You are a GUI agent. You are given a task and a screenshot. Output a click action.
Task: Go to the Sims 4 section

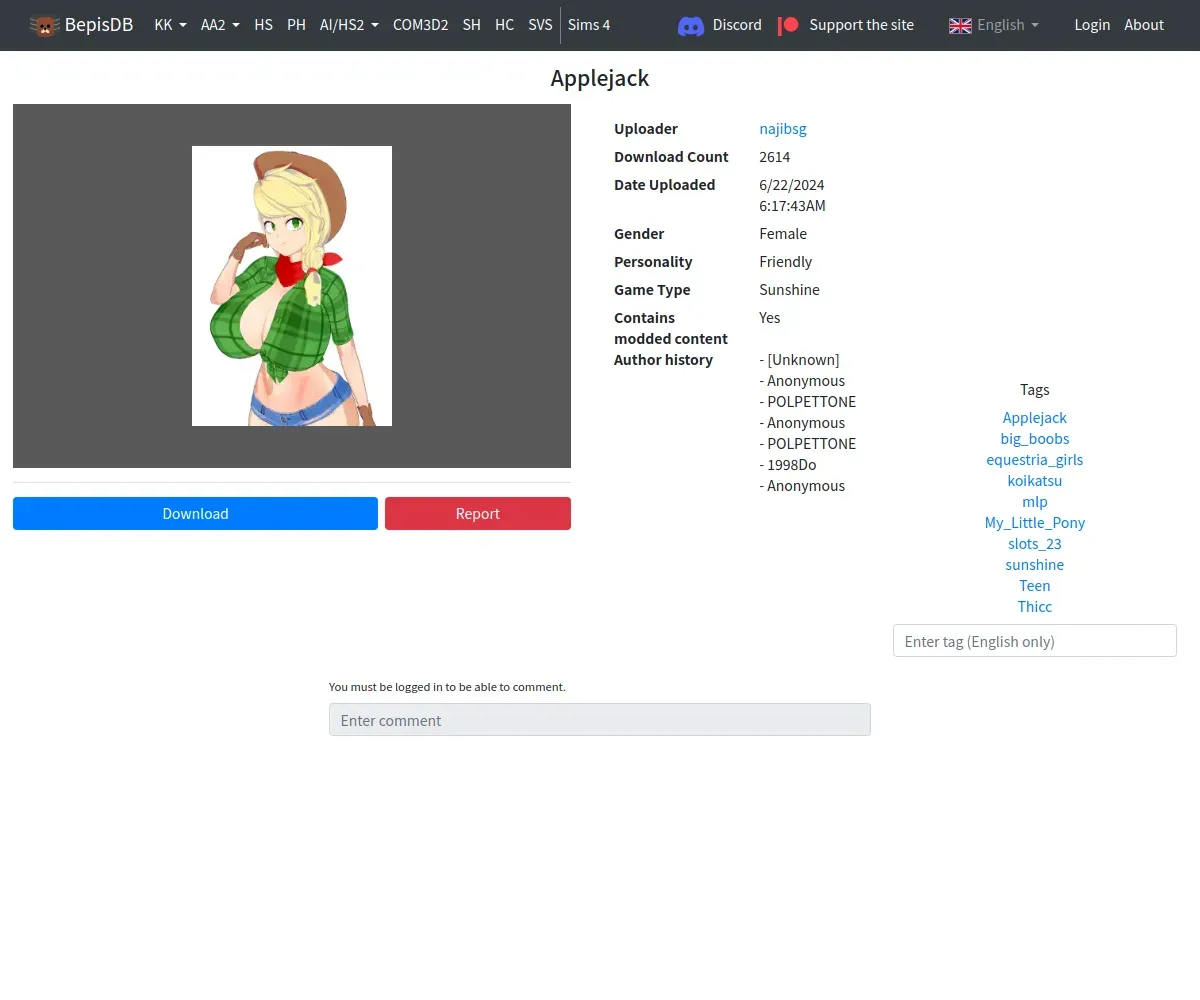(589, 25)
